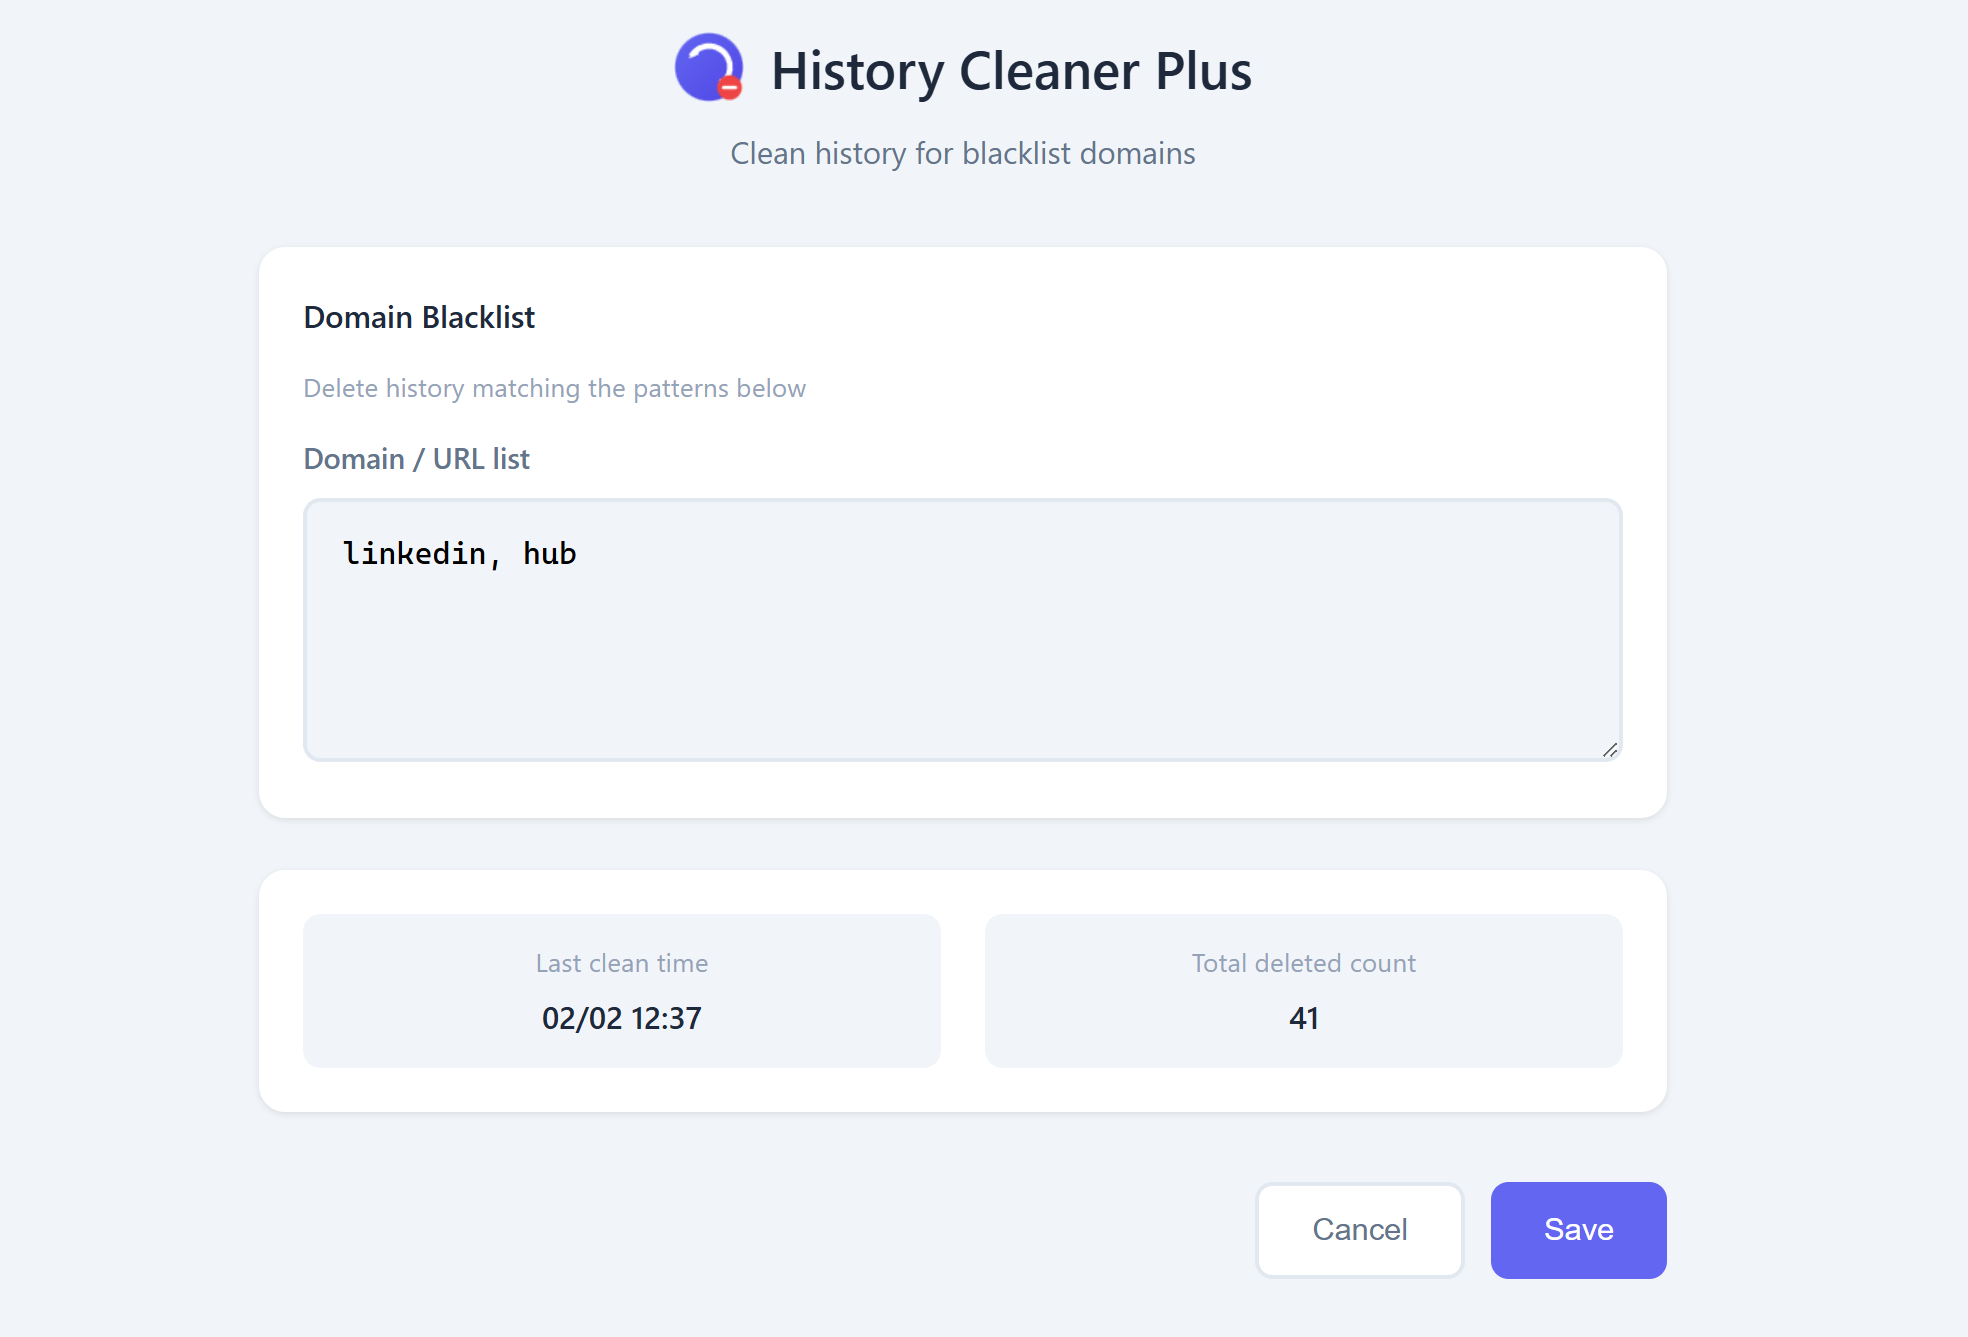
Task: Place cursor on "linkedin" in the textarea
Action: coord(414,554)
